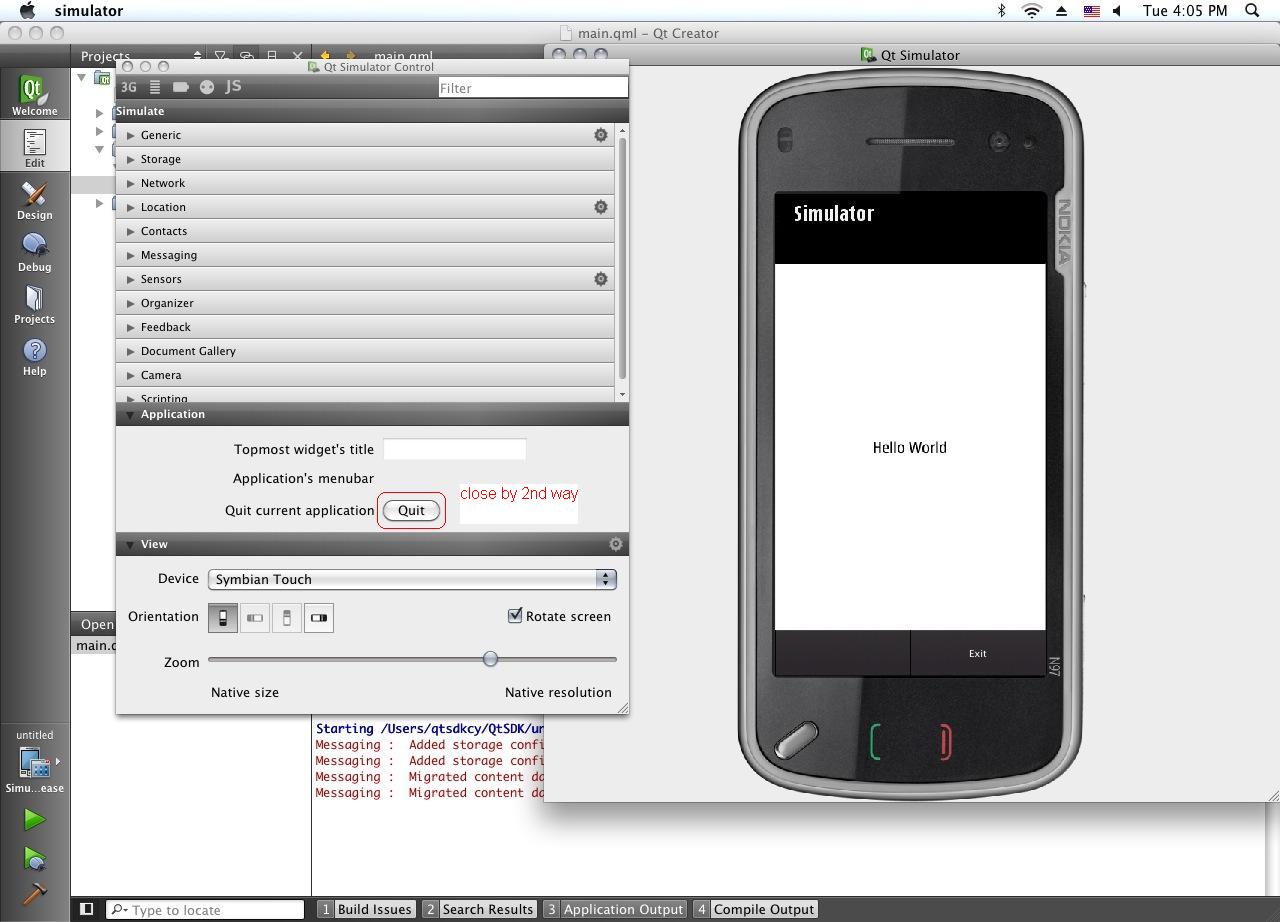Open settings gear for Sensors section
This screenshot has width=1280, height=922.
click(x=601, y=278)
